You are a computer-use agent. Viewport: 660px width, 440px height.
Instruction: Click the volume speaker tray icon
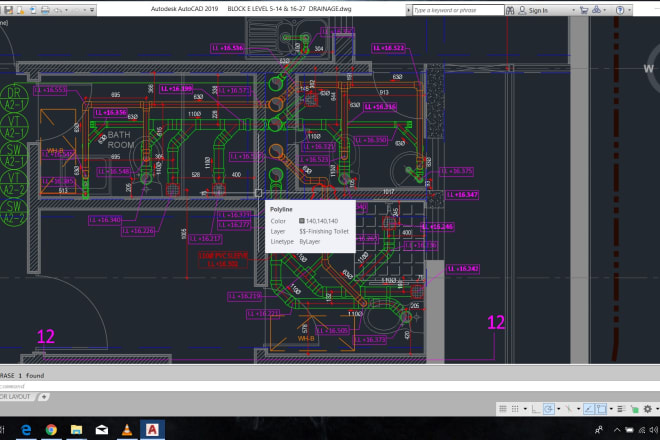point(653,430)
